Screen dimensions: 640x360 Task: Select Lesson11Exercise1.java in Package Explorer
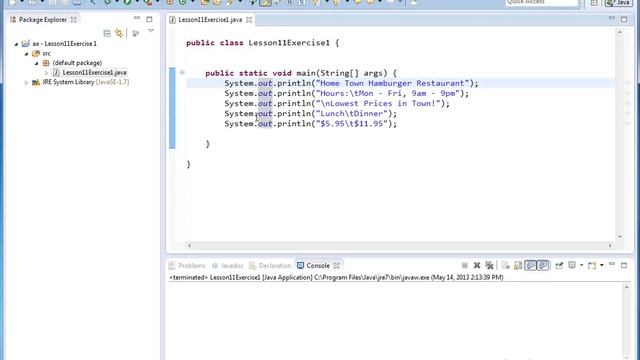94,73
